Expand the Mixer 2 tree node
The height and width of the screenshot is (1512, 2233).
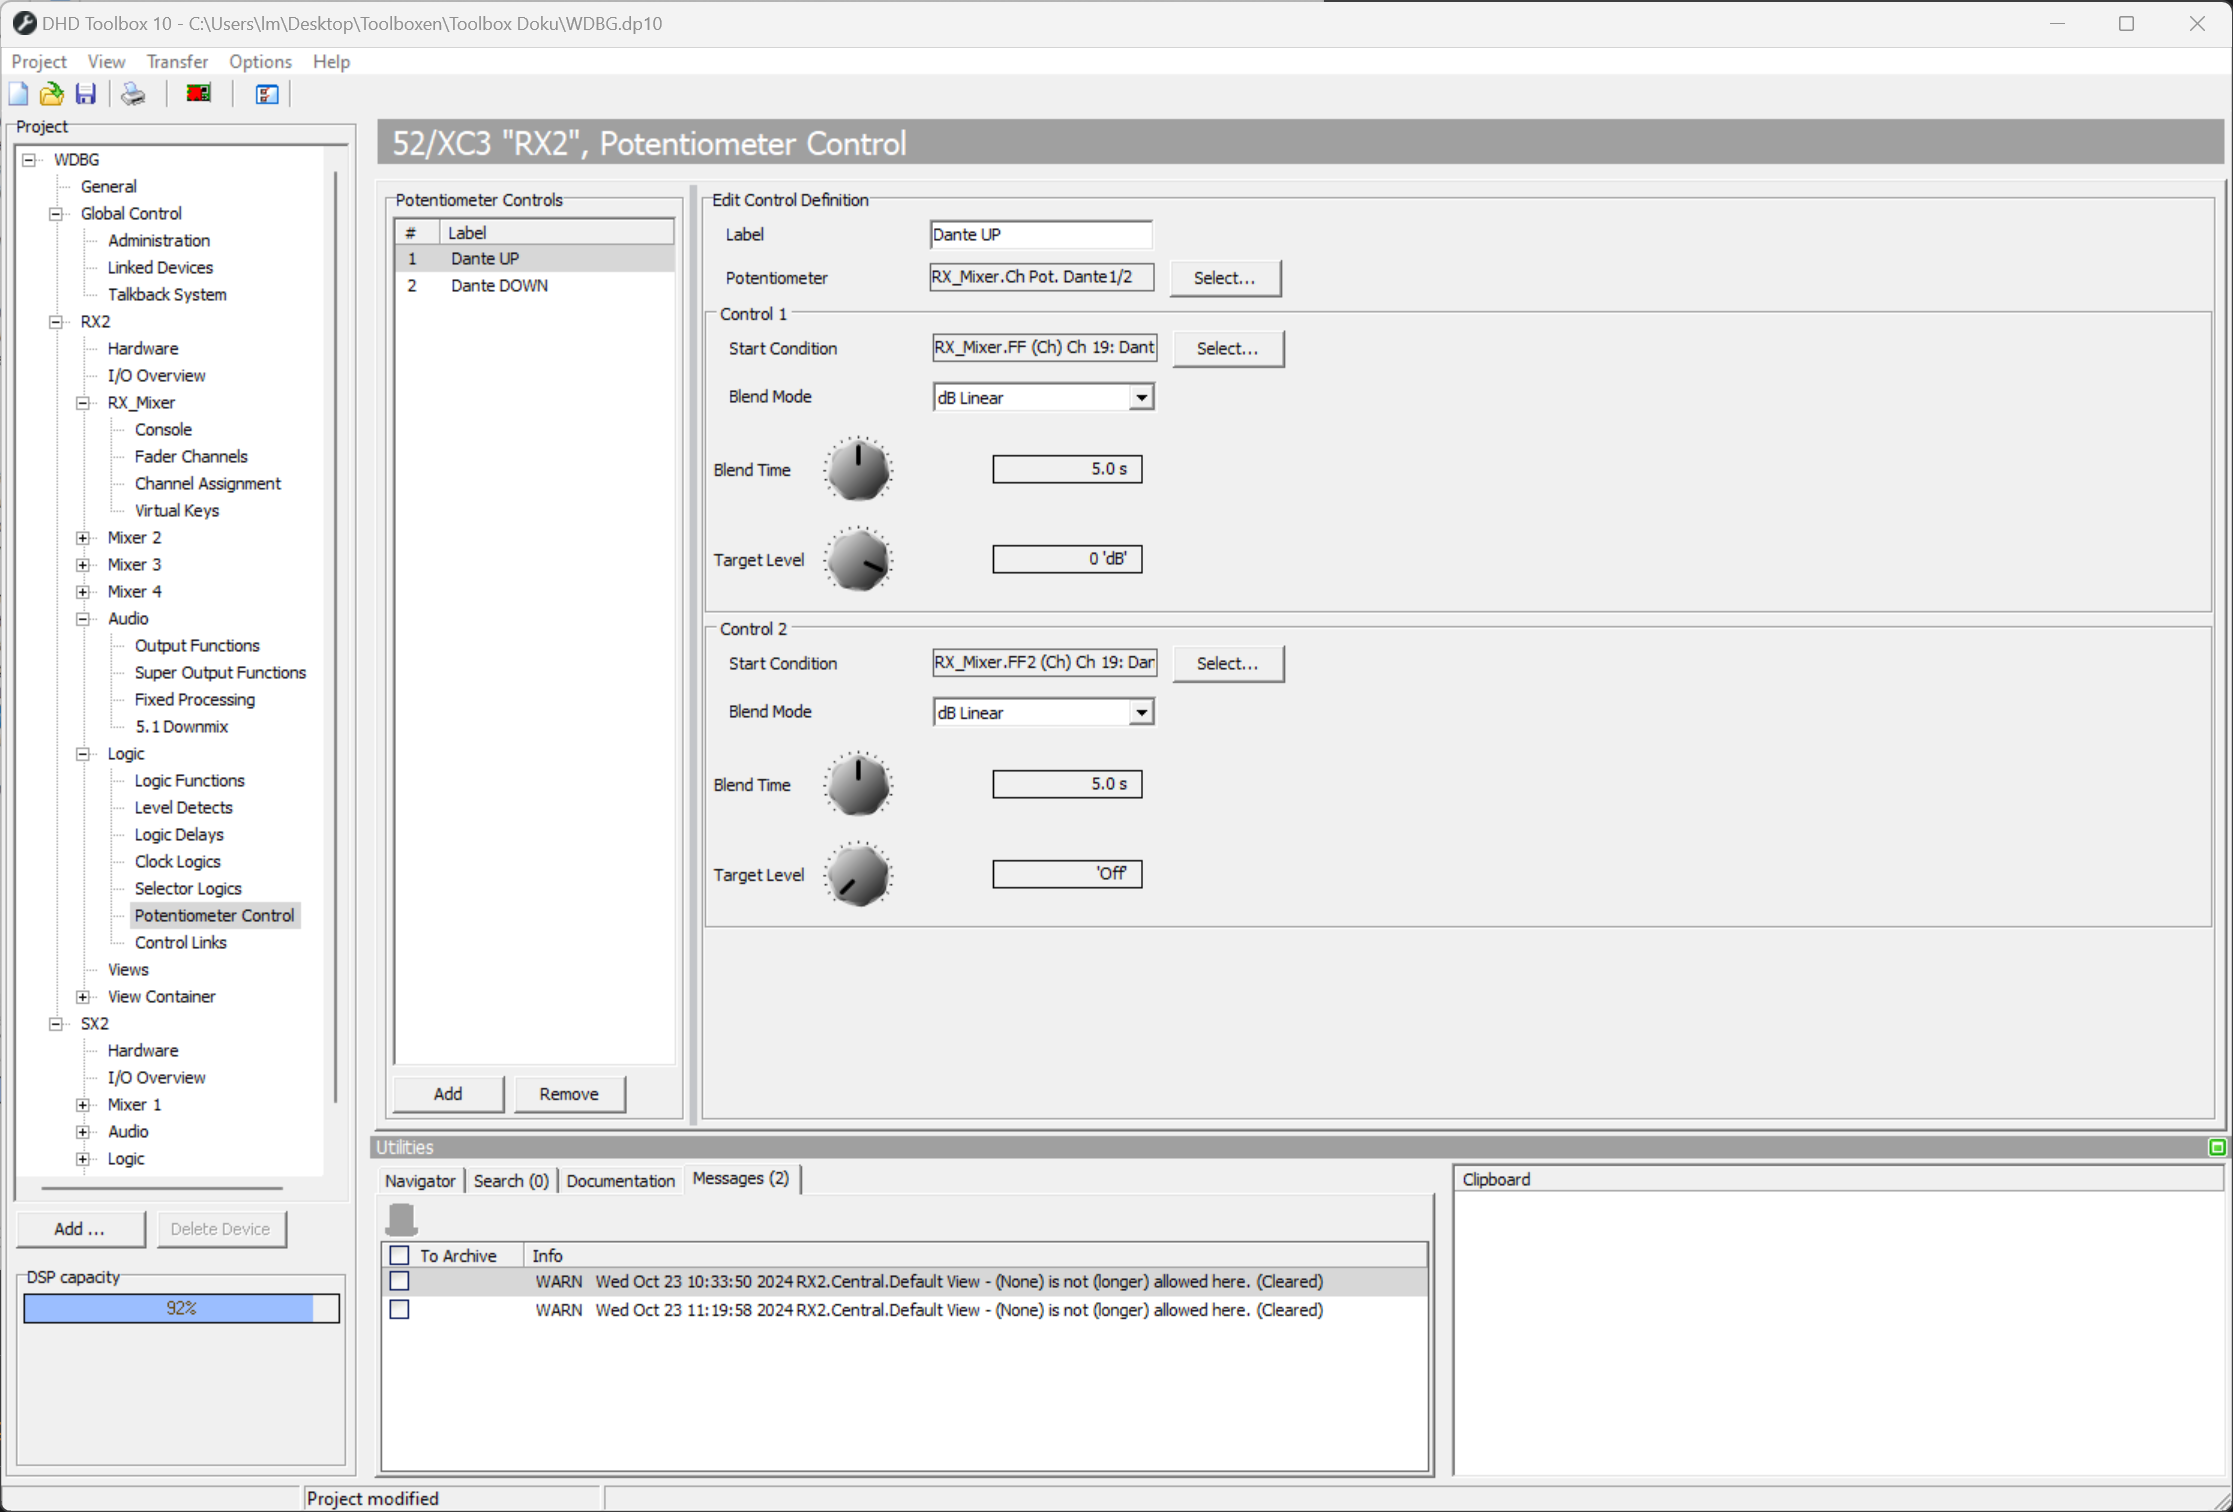point(83,537)
